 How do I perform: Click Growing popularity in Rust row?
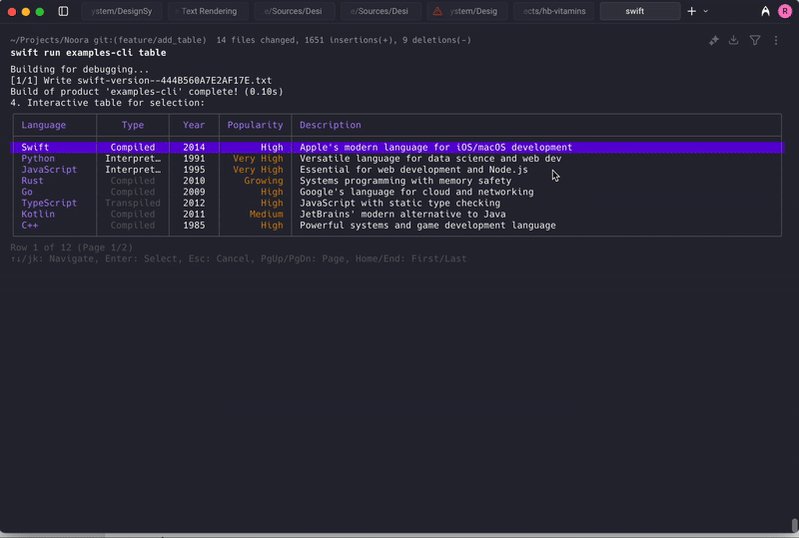pyautogui.click(x=263, y=181)
